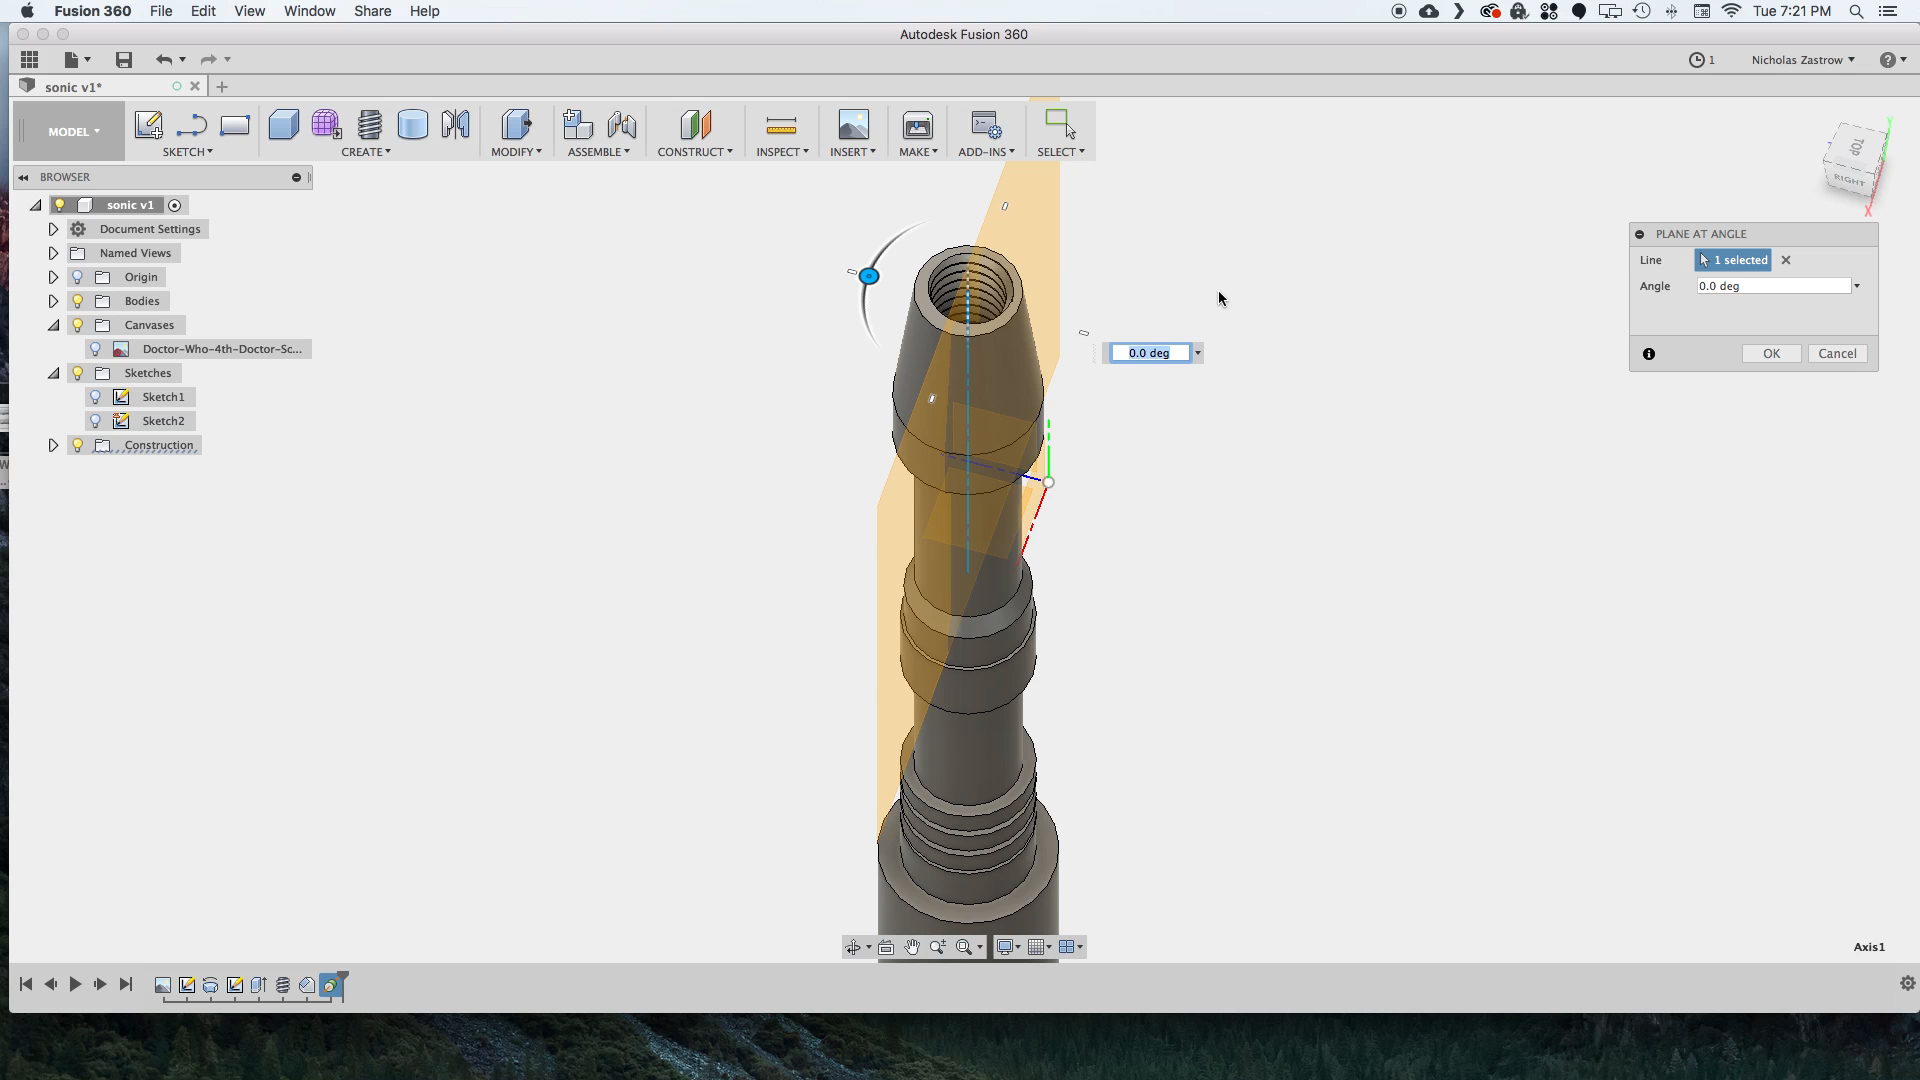
Task: Click the Create Sketch tool icon
Action: pyautogui.click(x=148, y=125)
